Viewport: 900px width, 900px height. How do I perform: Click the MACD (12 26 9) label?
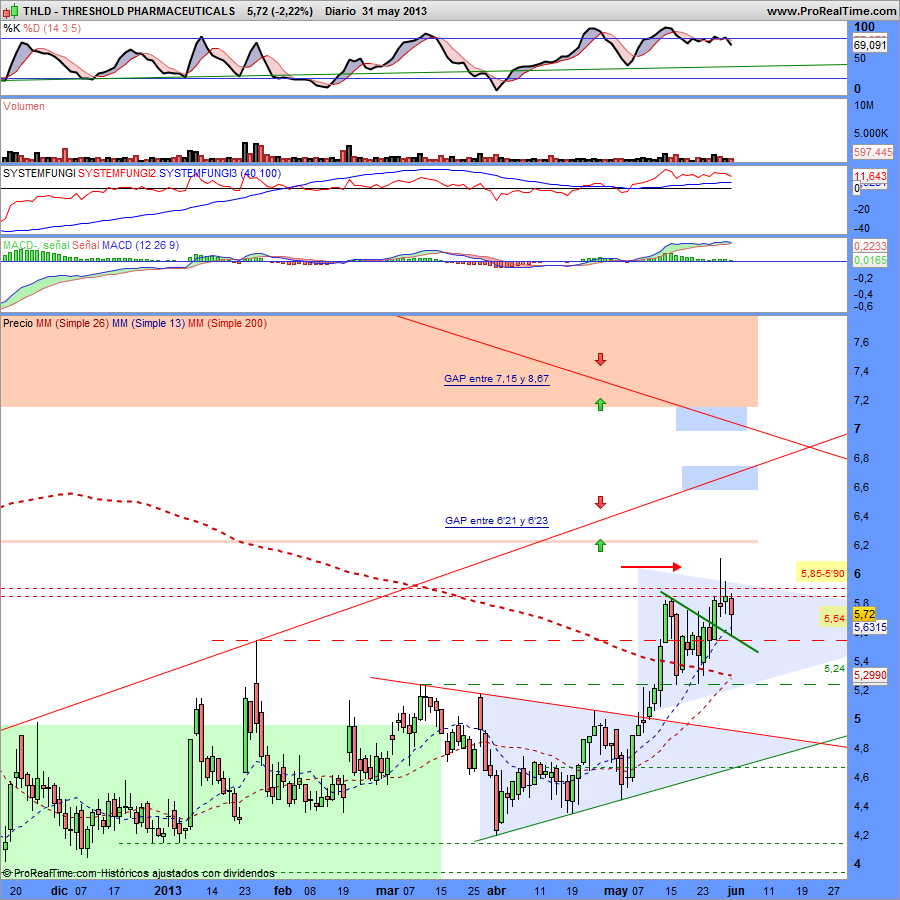[x=140, y=245]
